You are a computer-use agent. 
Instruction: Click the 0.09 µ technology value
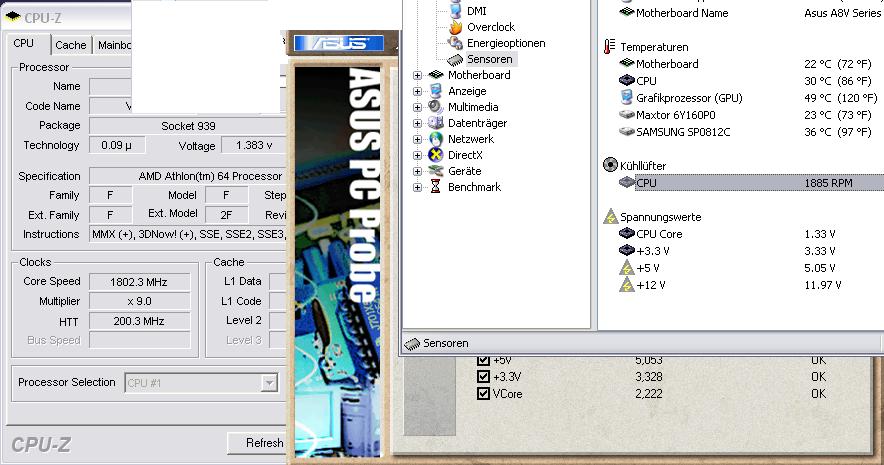point(117,145)
